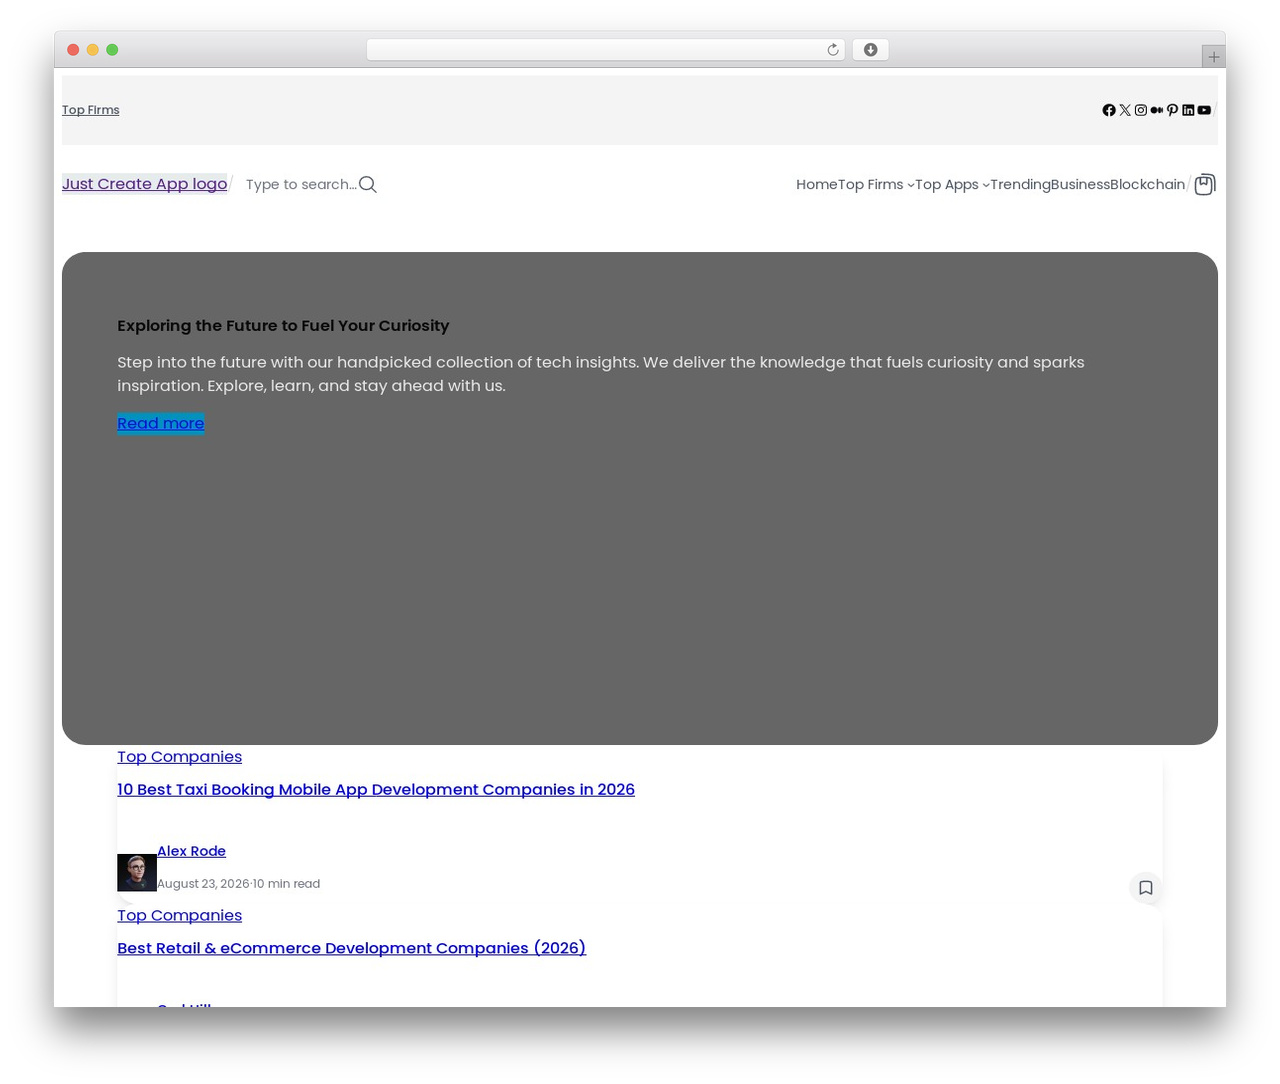
Task: Open the Best Retail & eCommerce article
Action: click(351, 948)
